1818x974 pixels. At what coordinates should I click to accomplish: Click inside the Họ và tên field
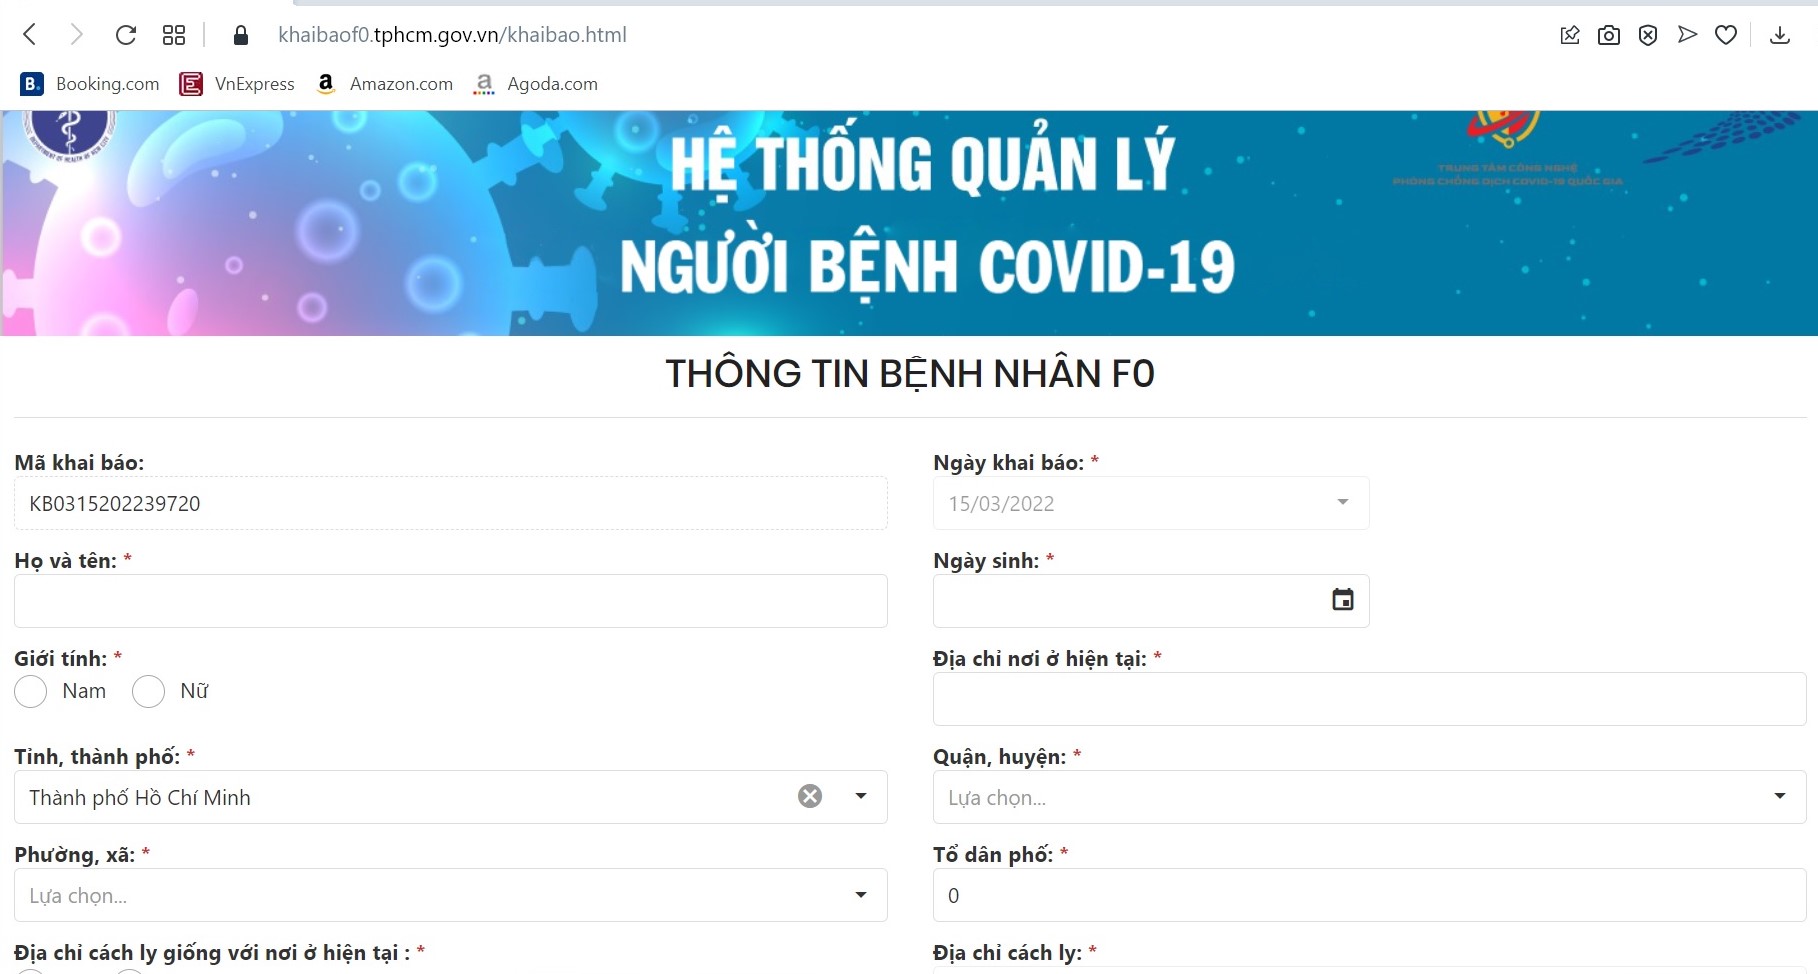[450, 601]
